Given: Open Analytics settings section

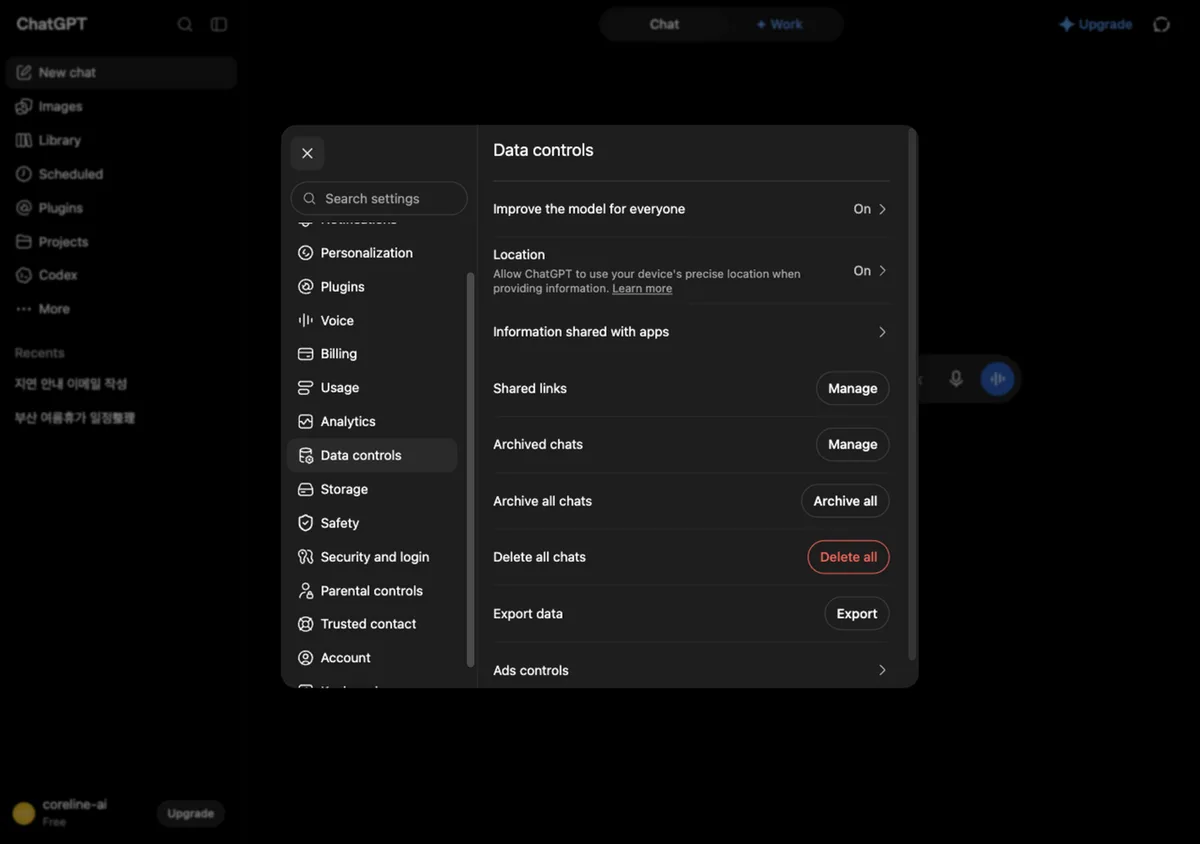Looking at the screenshot, I should click(372, 422).
